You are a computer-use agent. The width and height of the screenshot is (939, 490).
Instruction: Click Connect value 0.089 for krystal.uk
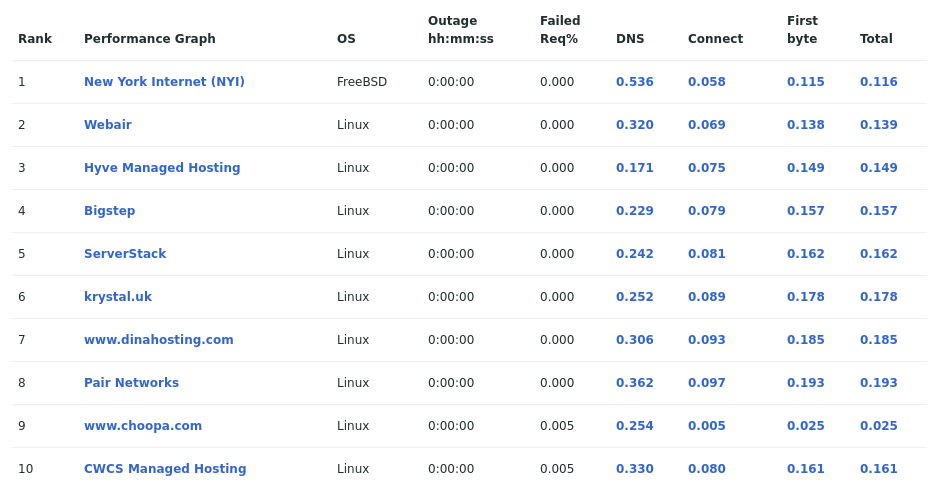[x=707, y=297]
